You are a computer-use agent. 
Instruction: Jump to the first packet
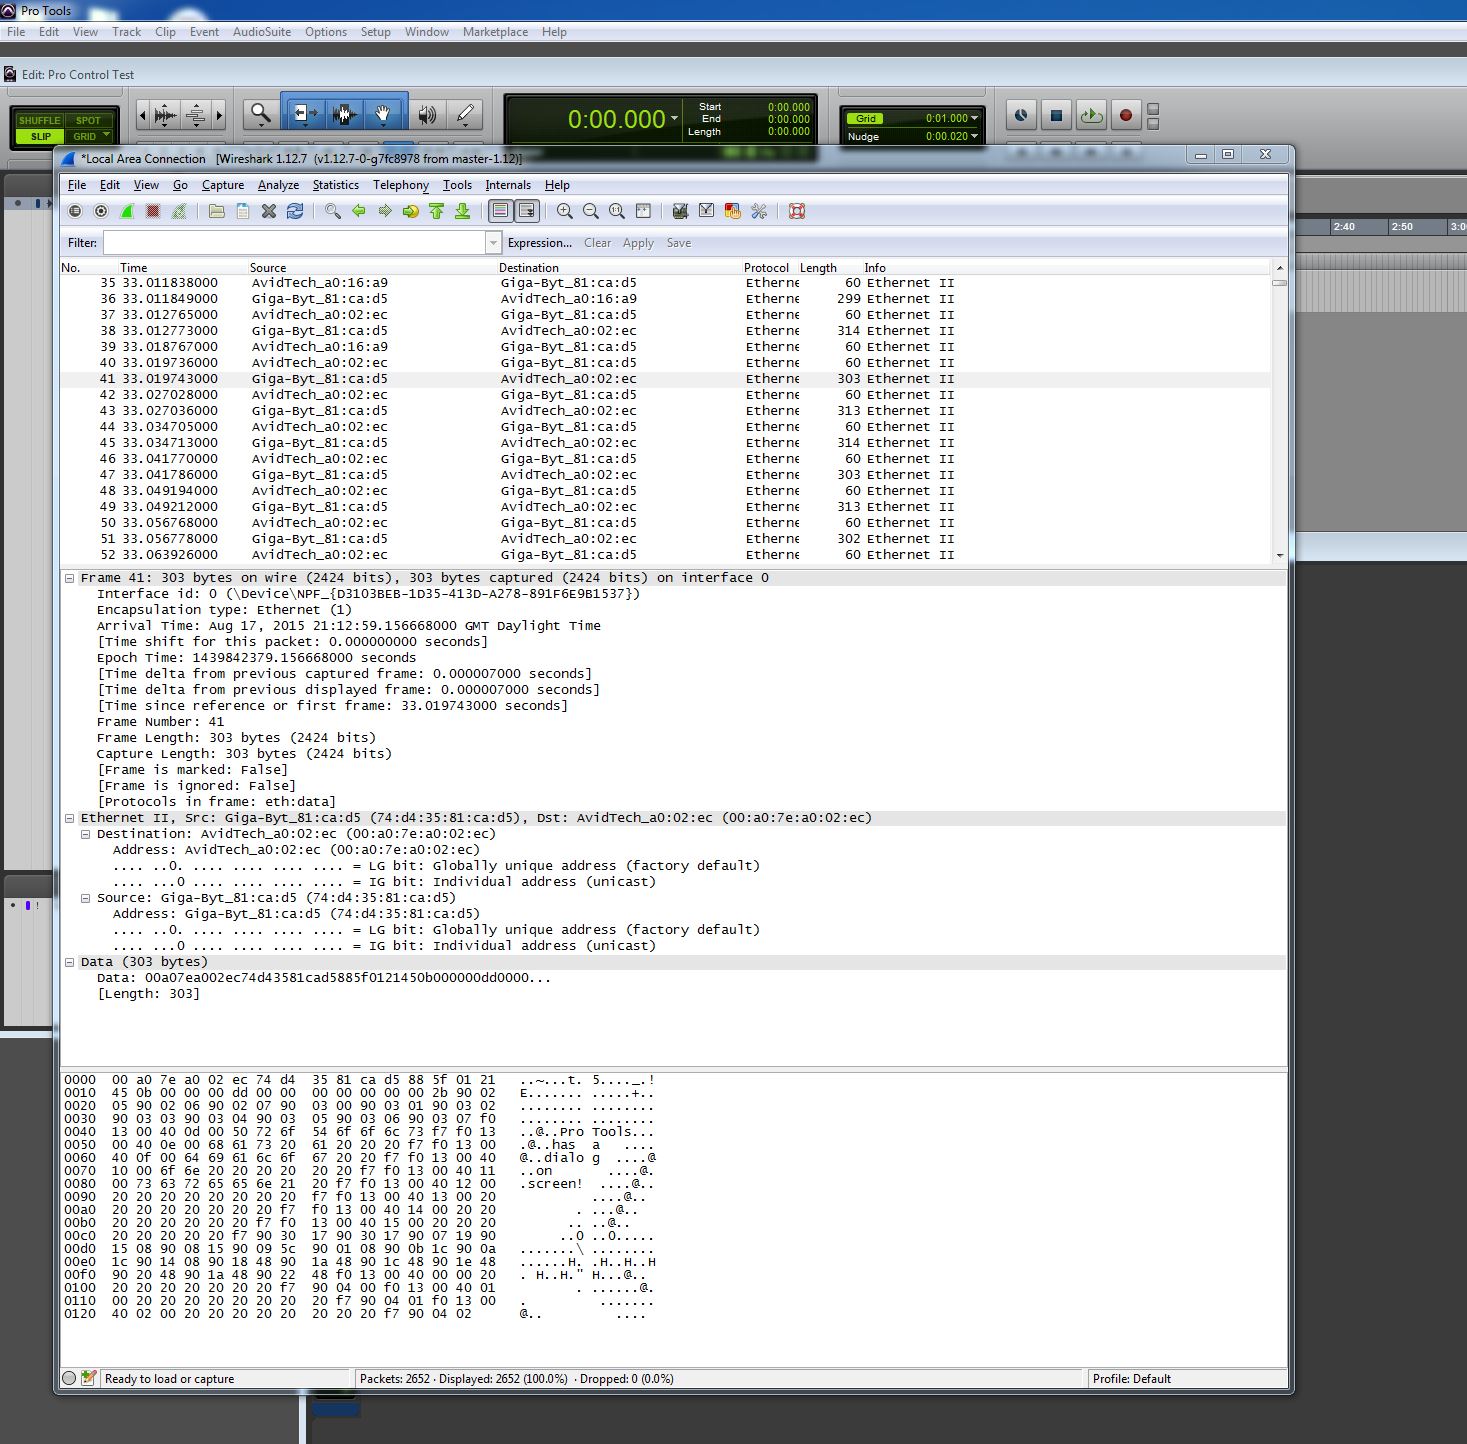(x=436, y=211)
